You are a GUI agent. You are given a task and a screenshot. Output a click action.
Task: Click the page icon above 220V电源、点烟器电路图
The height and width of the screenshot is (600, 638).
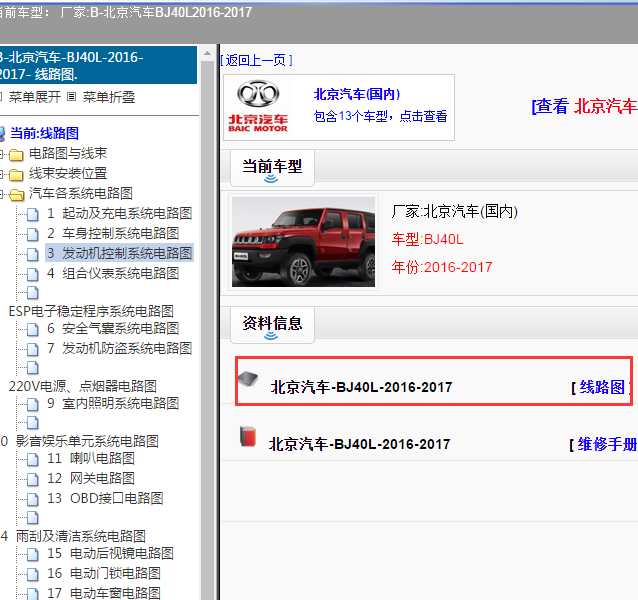(33, 368)
